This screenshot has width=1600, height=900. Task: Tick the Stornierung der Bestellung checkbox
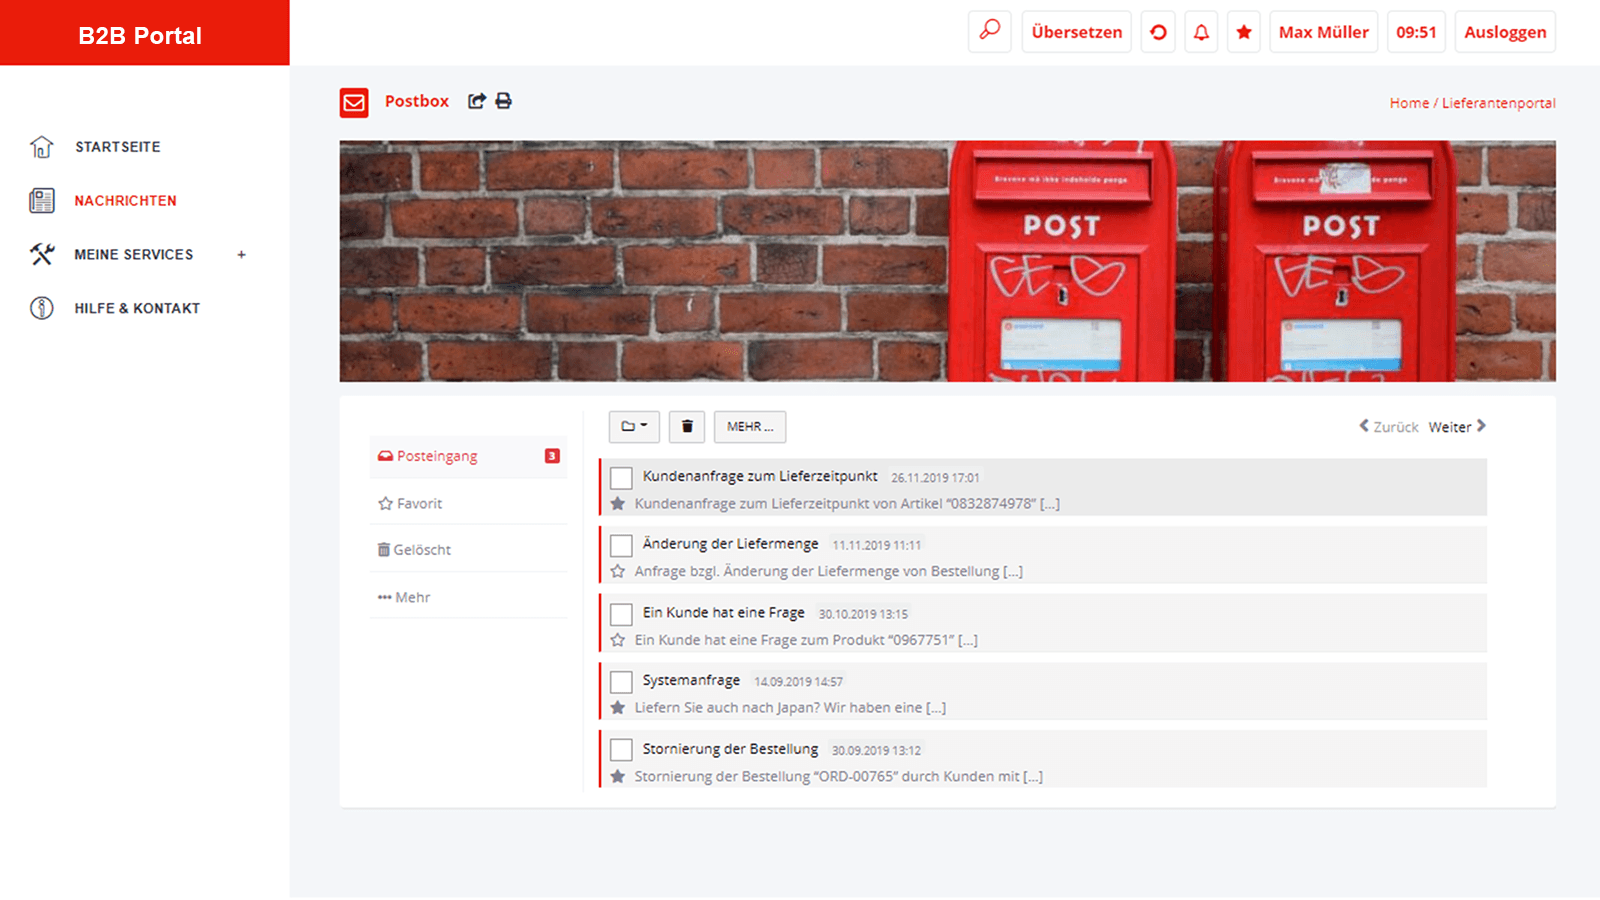621,750
